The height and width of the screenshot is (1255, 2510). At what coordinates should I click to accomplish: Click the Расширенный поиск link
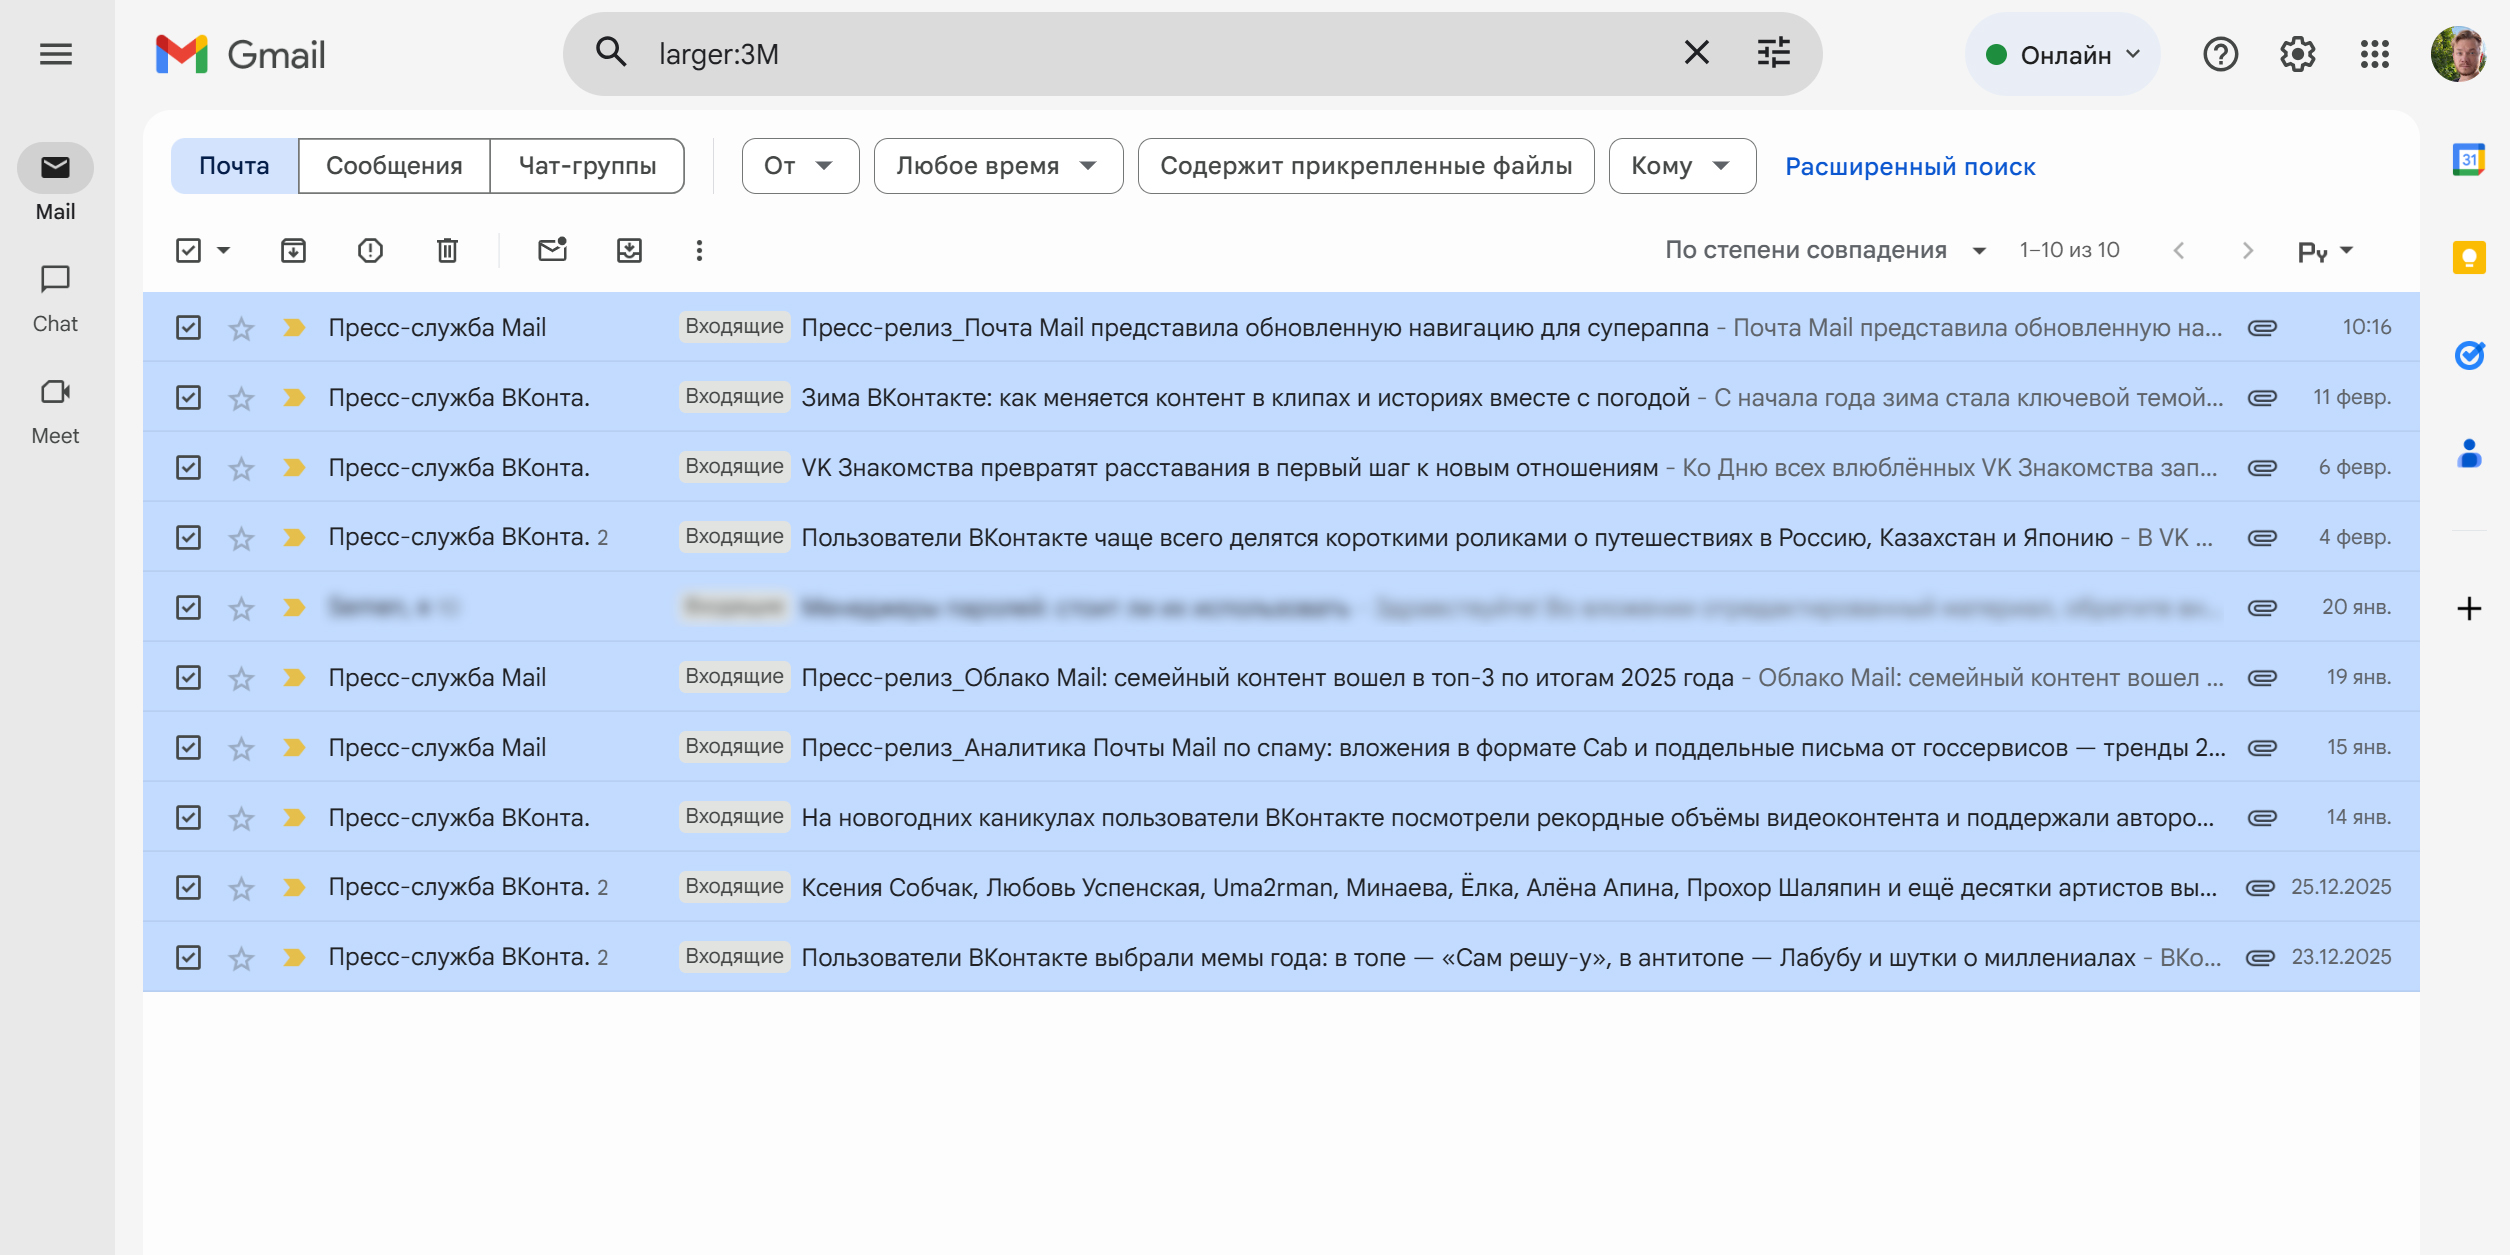tap(1909, 167)
